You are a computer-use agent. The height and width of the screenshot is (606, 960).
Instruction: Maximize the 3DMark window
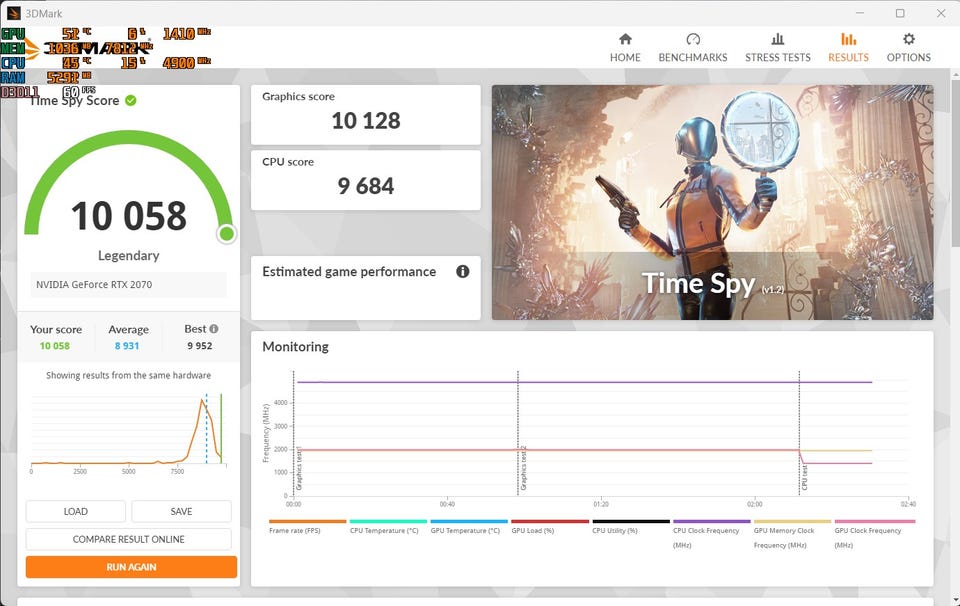coord(900,13)
